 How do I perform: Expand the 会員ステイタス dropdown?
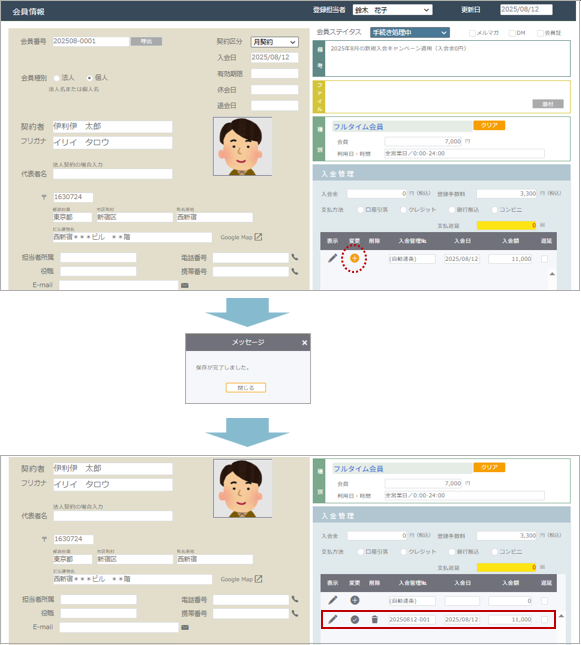click(409, 32)
